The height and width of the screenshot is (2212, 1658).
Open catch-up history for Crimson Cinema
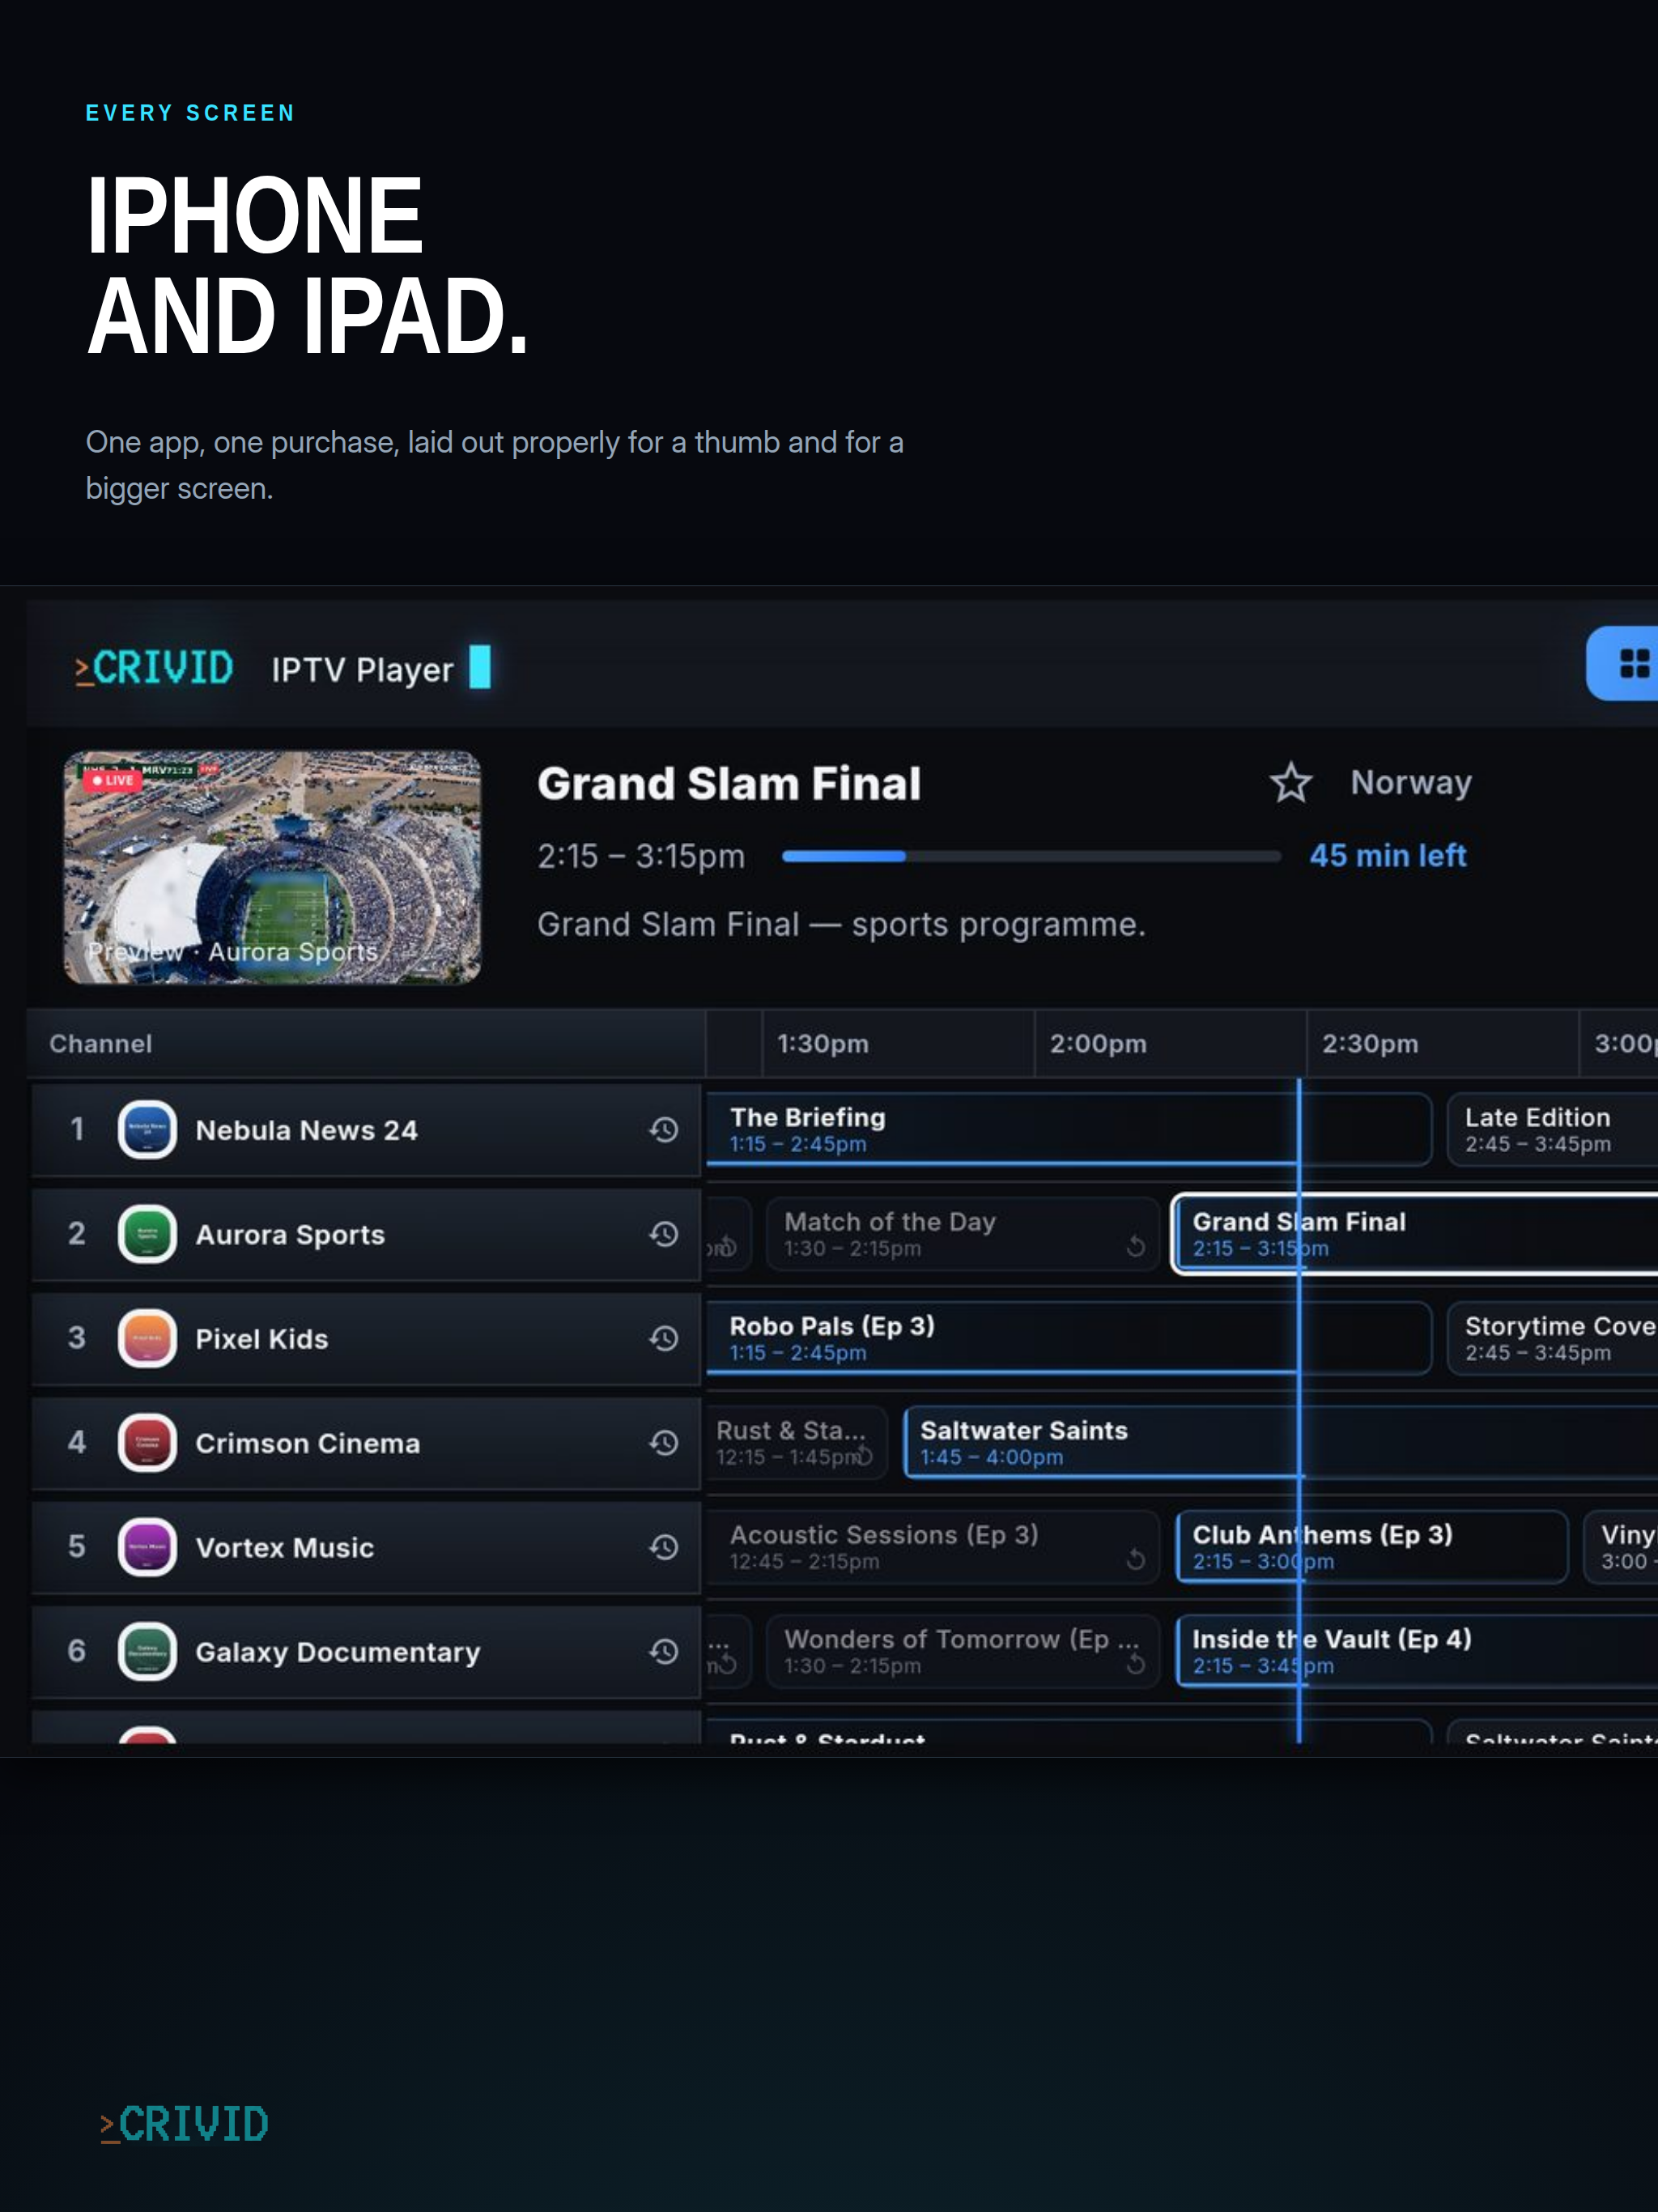(x=664, y=1443)
